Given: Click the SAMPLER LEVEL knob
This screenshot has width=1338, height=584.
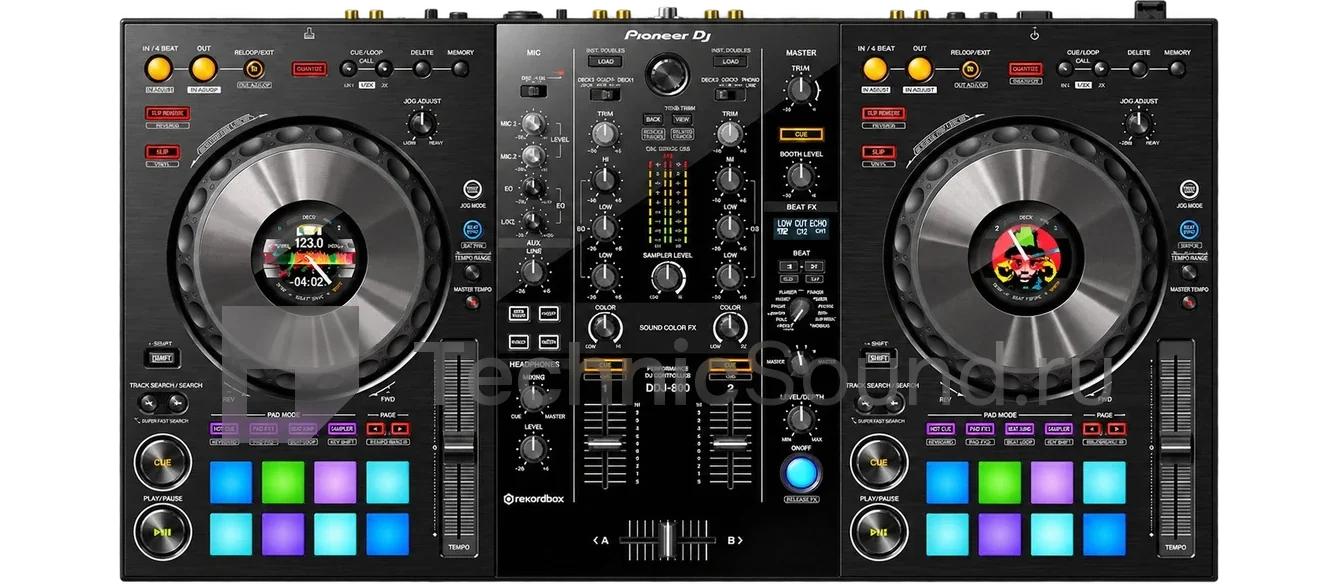Looking at the screenshot, I should (x=667, y=278).
